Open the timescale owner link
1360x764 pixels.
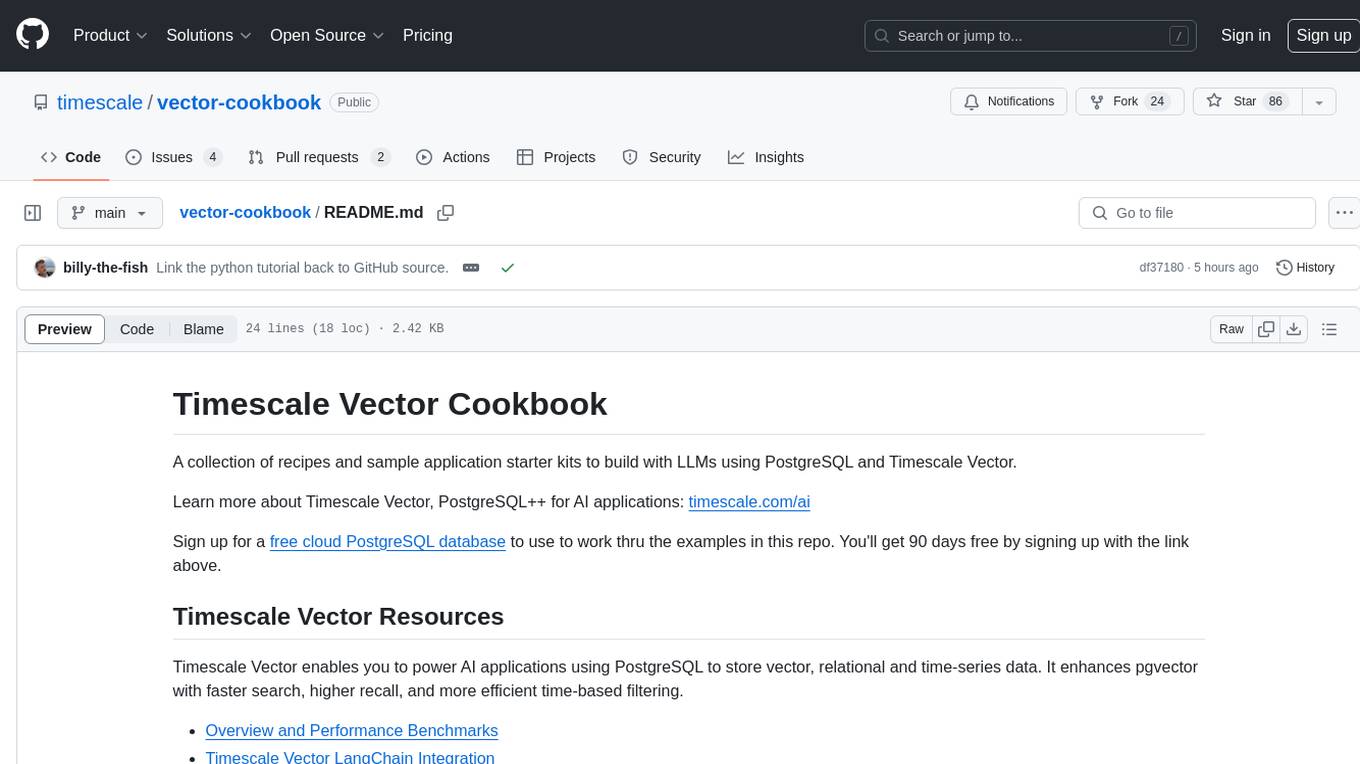pos(100,102)
